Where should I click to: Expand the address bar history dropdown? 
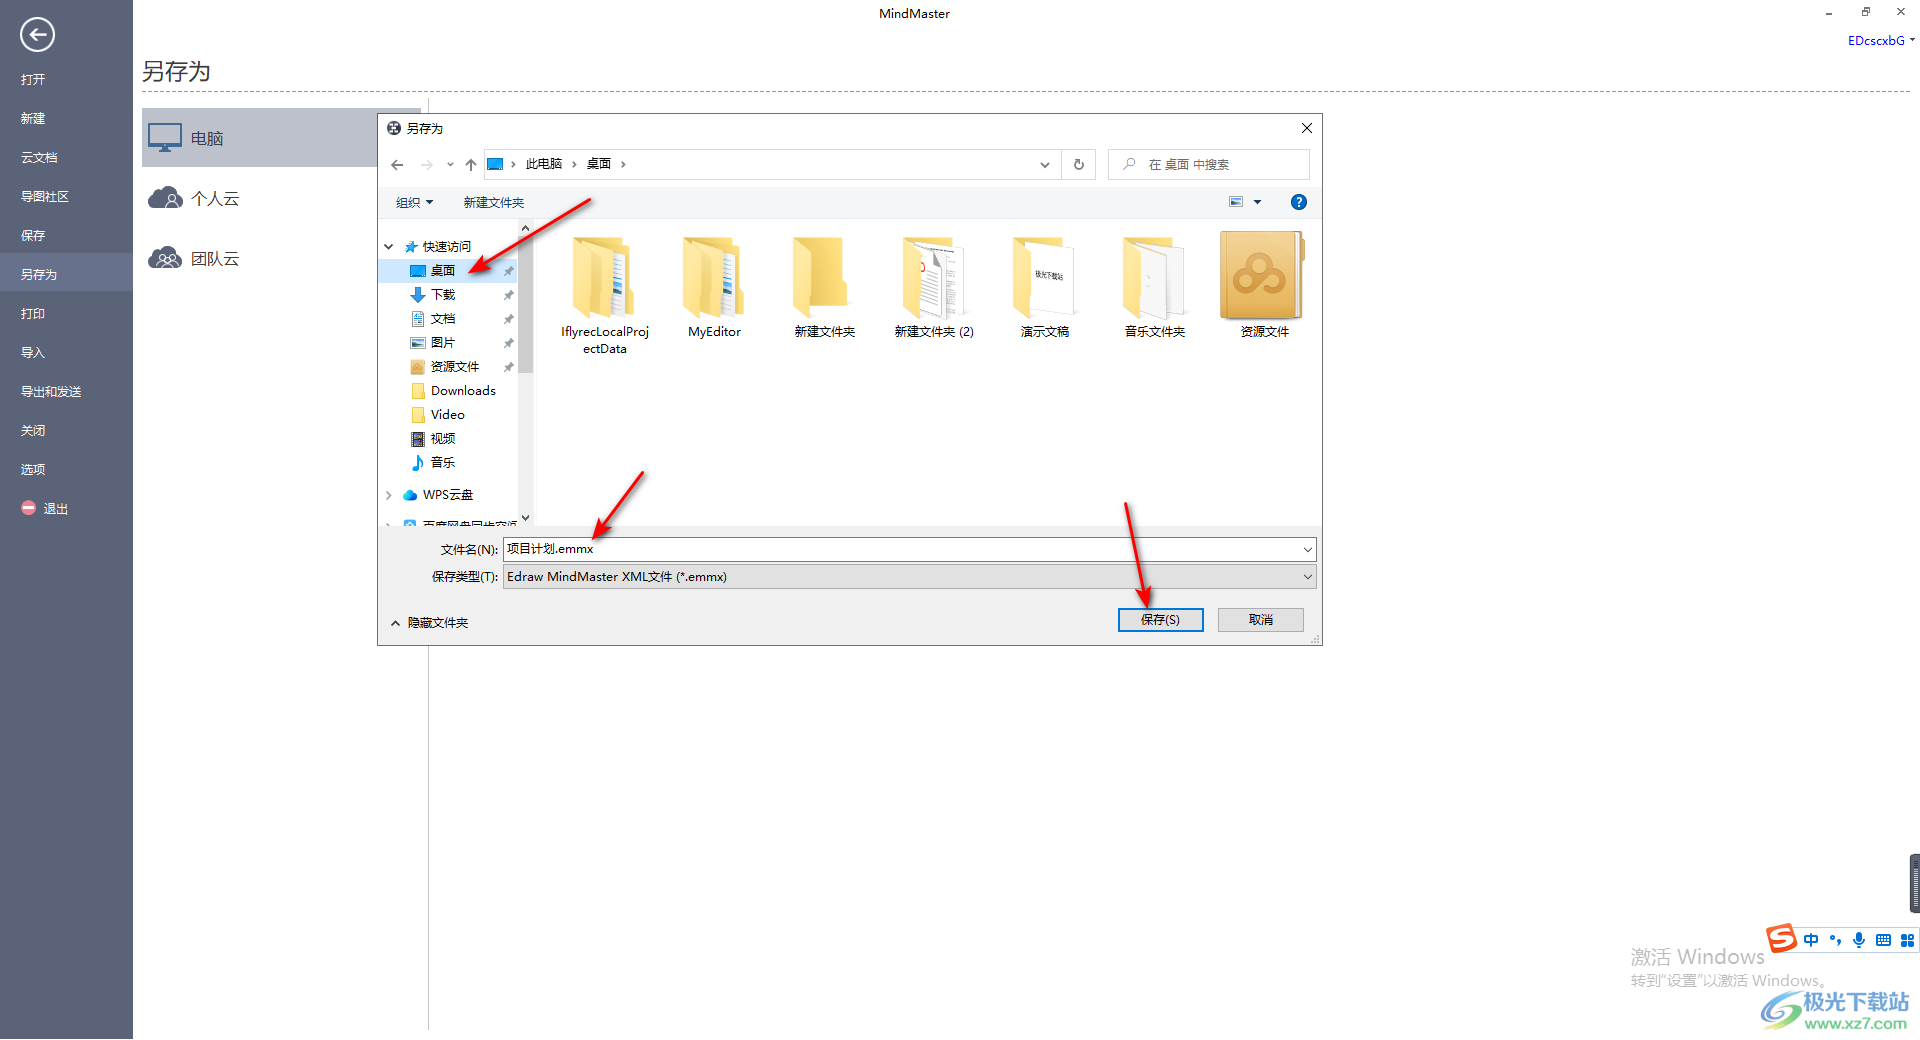point(1045,165)
